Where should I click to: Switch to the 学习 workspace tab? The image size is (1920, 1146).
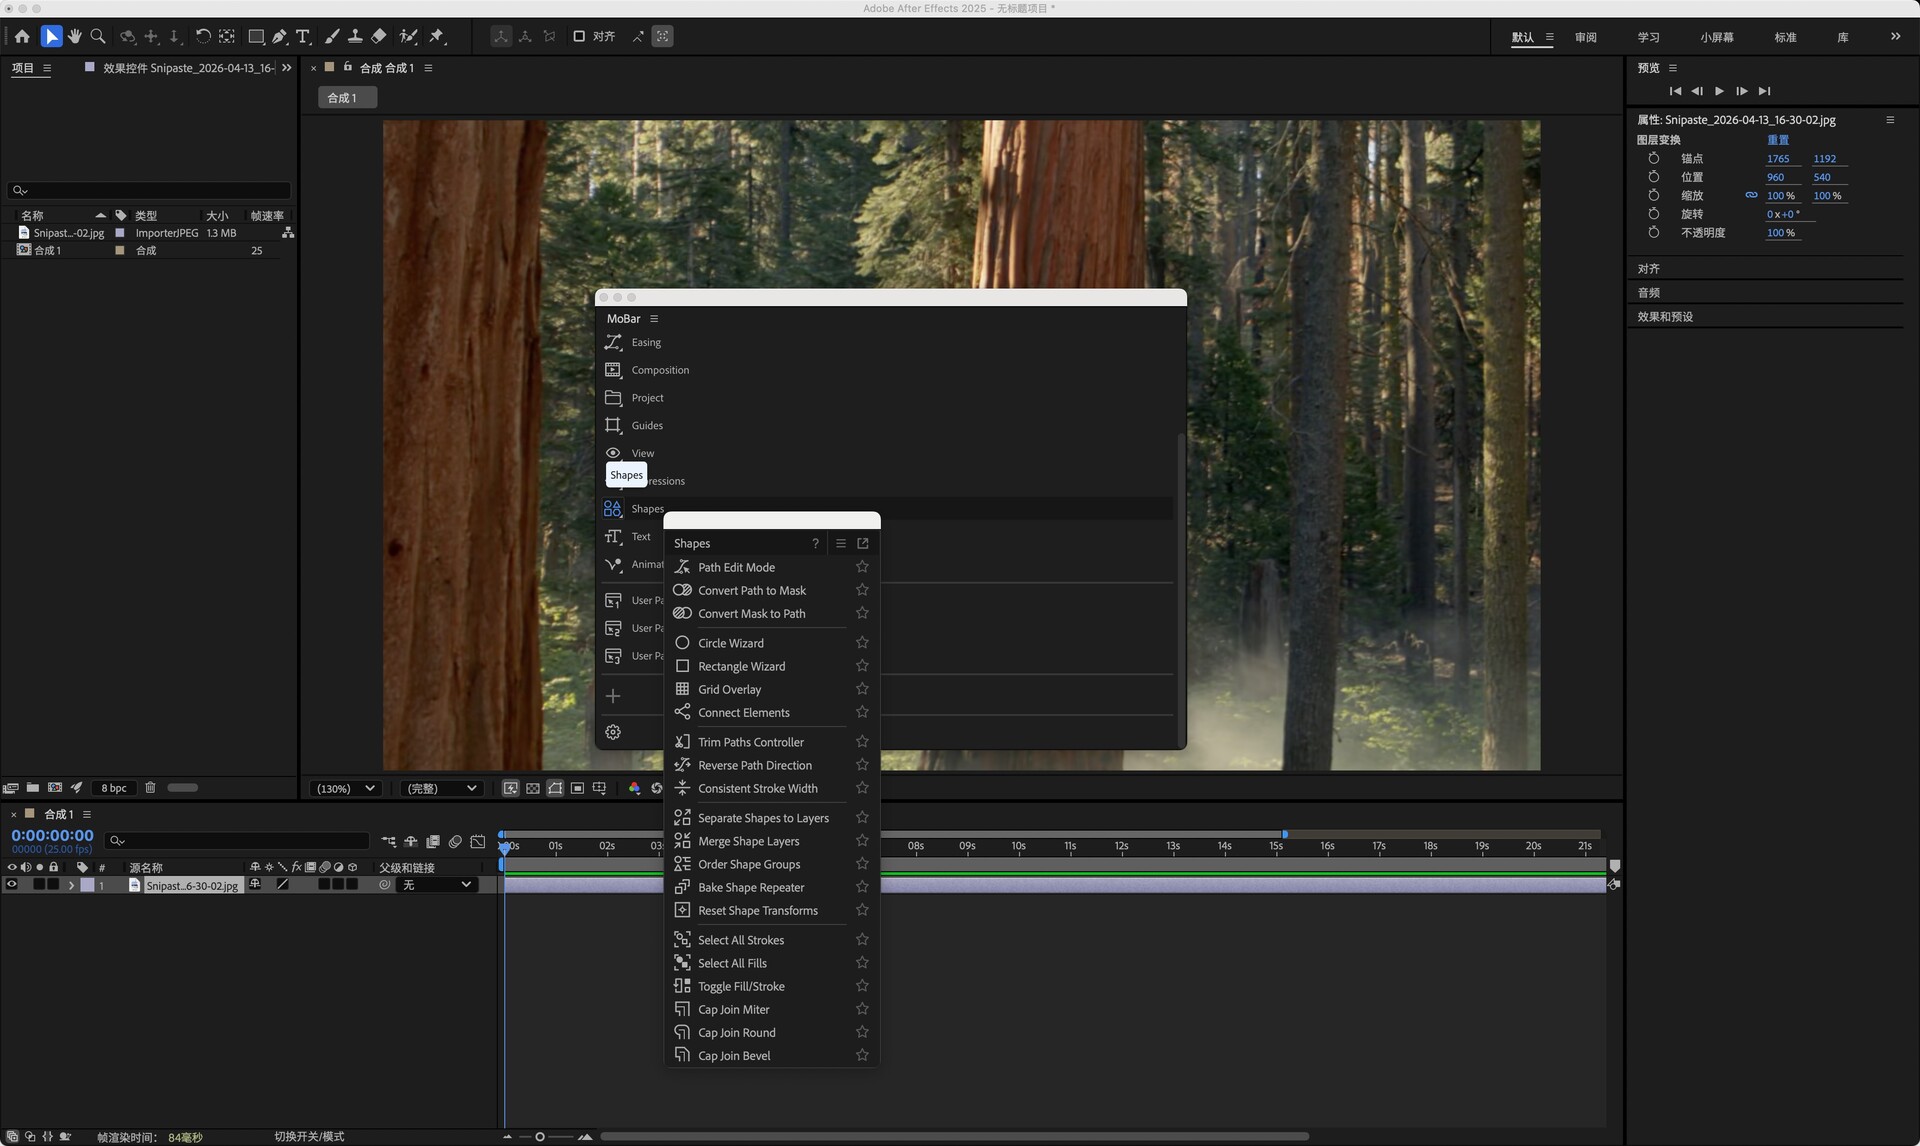[1648, 37]
